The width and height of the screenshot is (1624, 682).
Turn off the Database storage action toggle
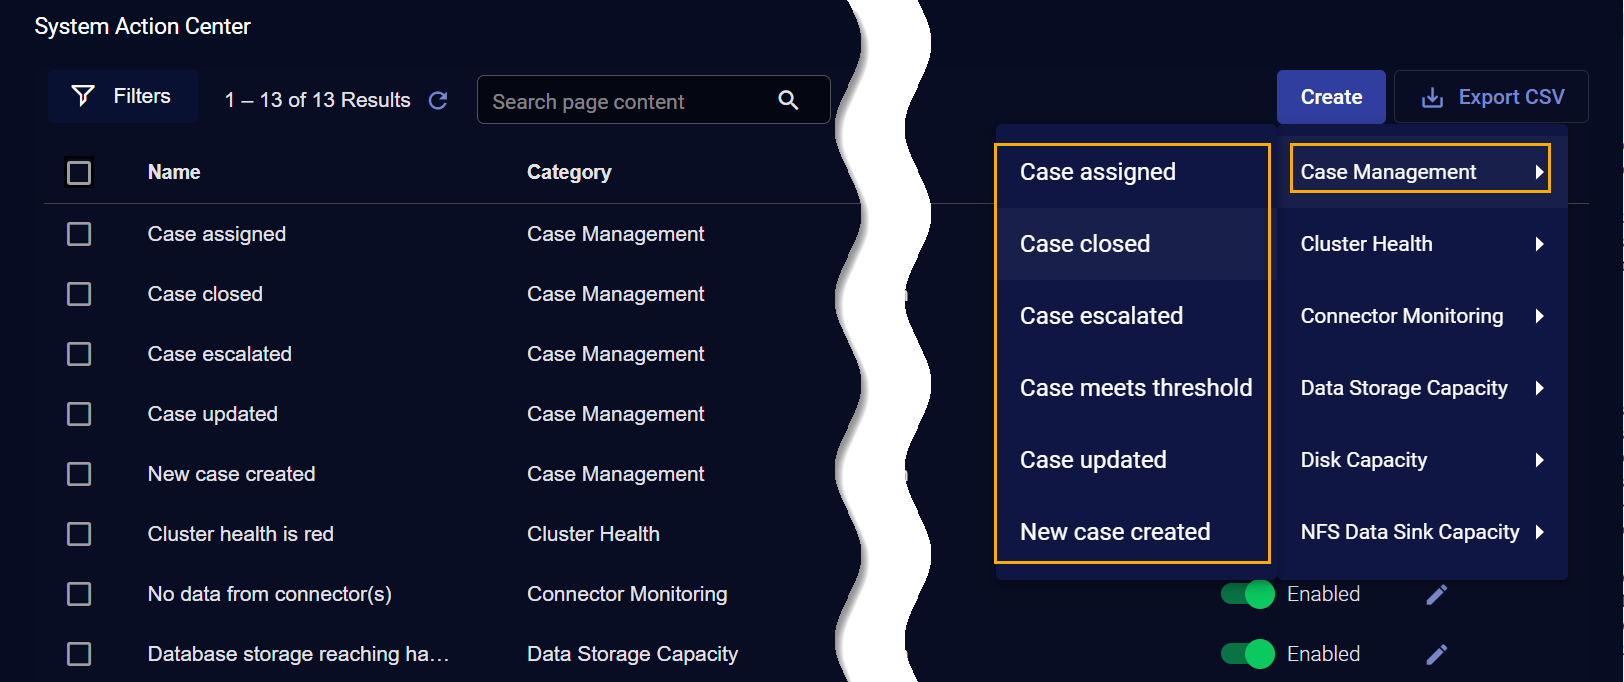(1248, 654)
